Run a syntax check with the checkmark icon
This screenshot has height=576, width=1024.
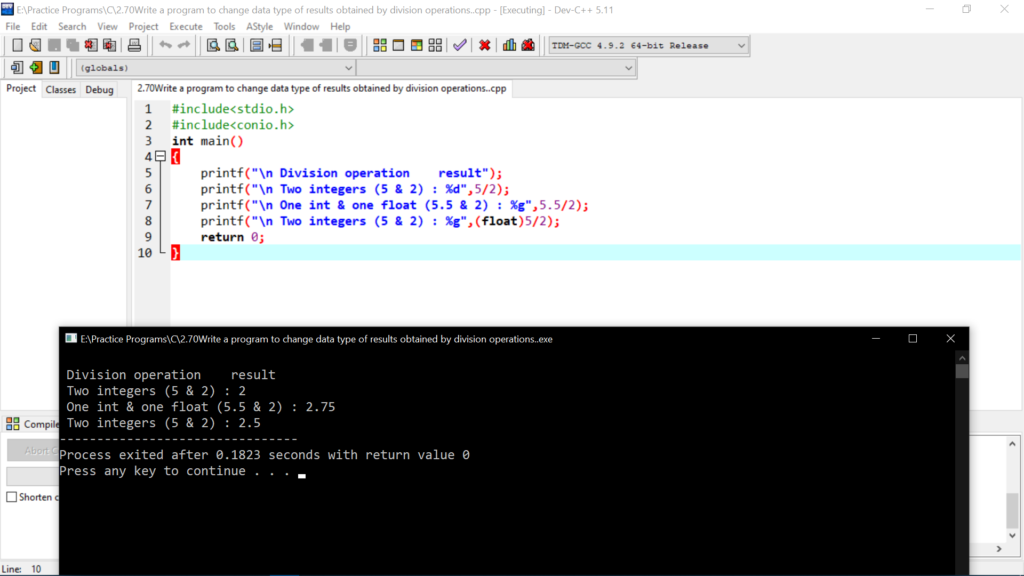point(458,45)
